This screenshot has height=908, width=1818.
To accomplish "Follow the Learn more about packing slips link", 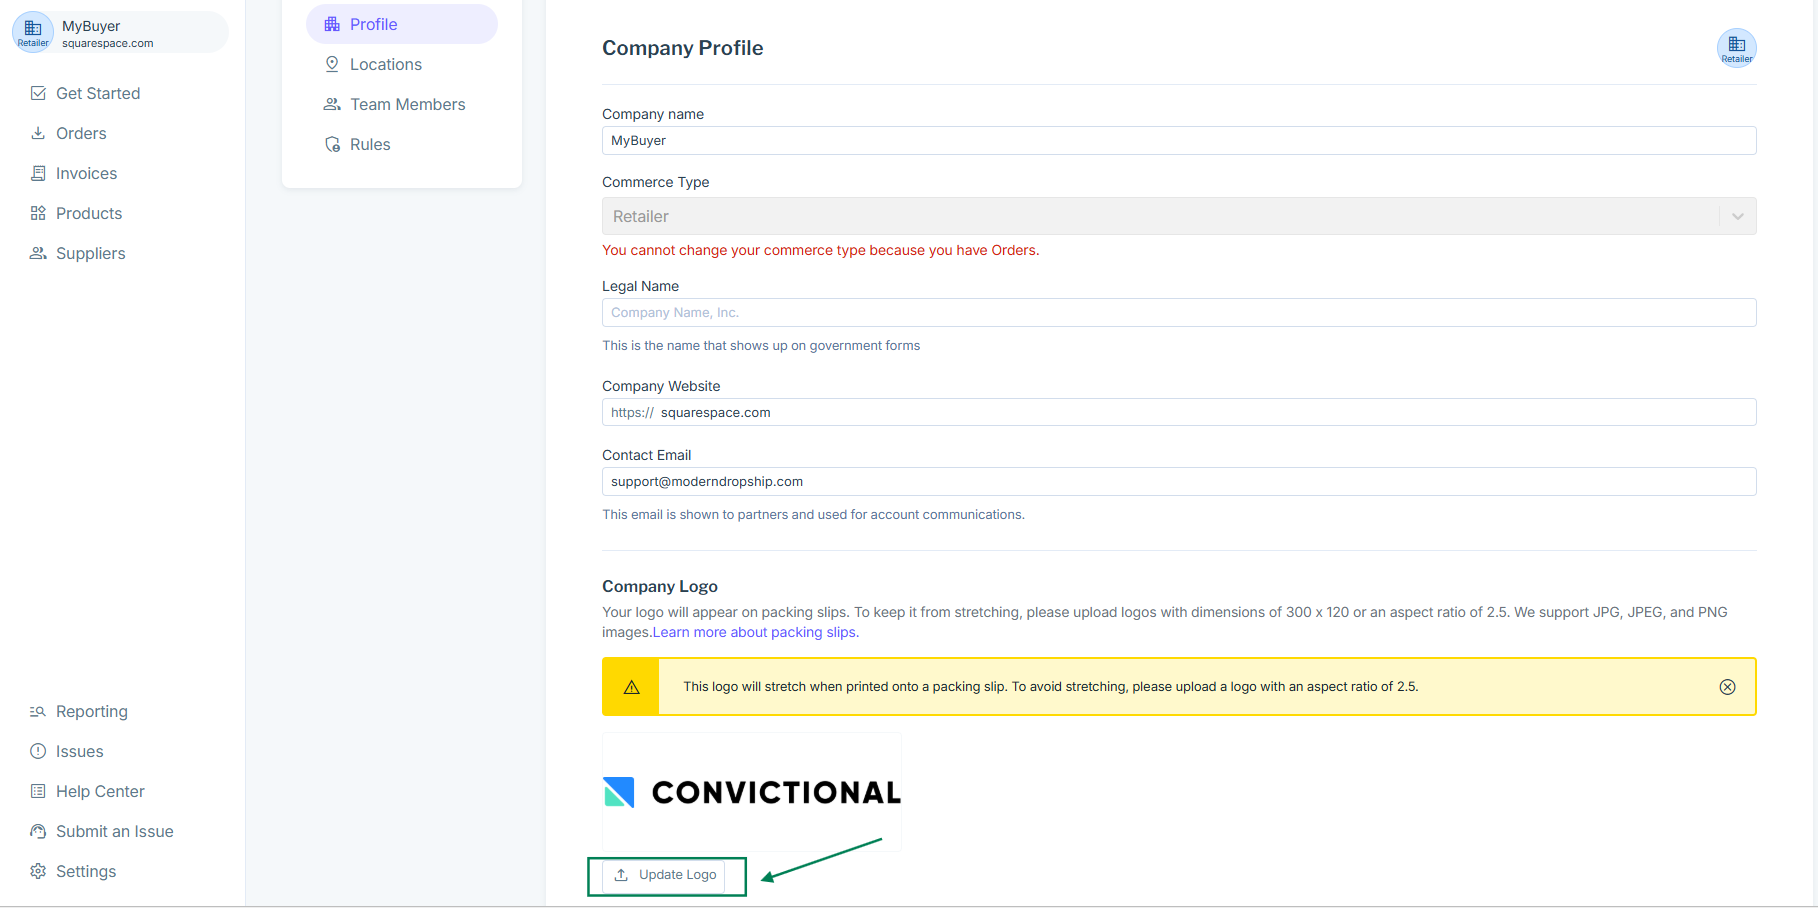I will (x=755, y=632).
